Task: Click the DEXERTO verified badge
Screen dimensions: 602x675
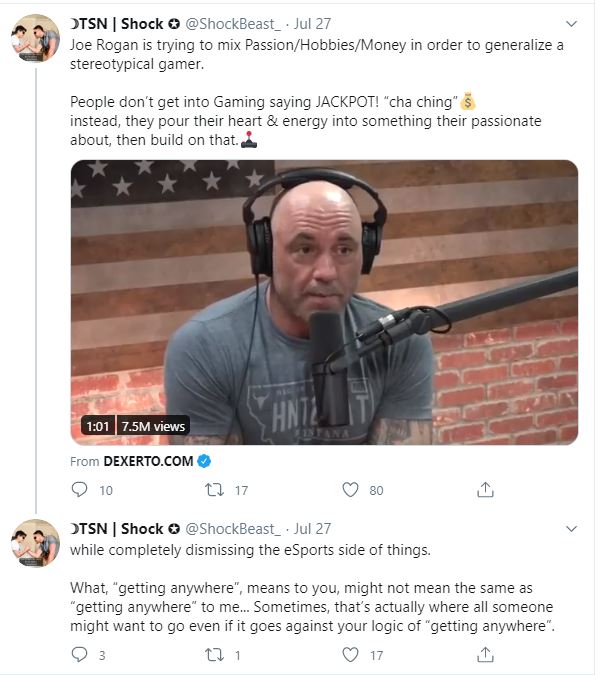Action: (x=204, y=461)
